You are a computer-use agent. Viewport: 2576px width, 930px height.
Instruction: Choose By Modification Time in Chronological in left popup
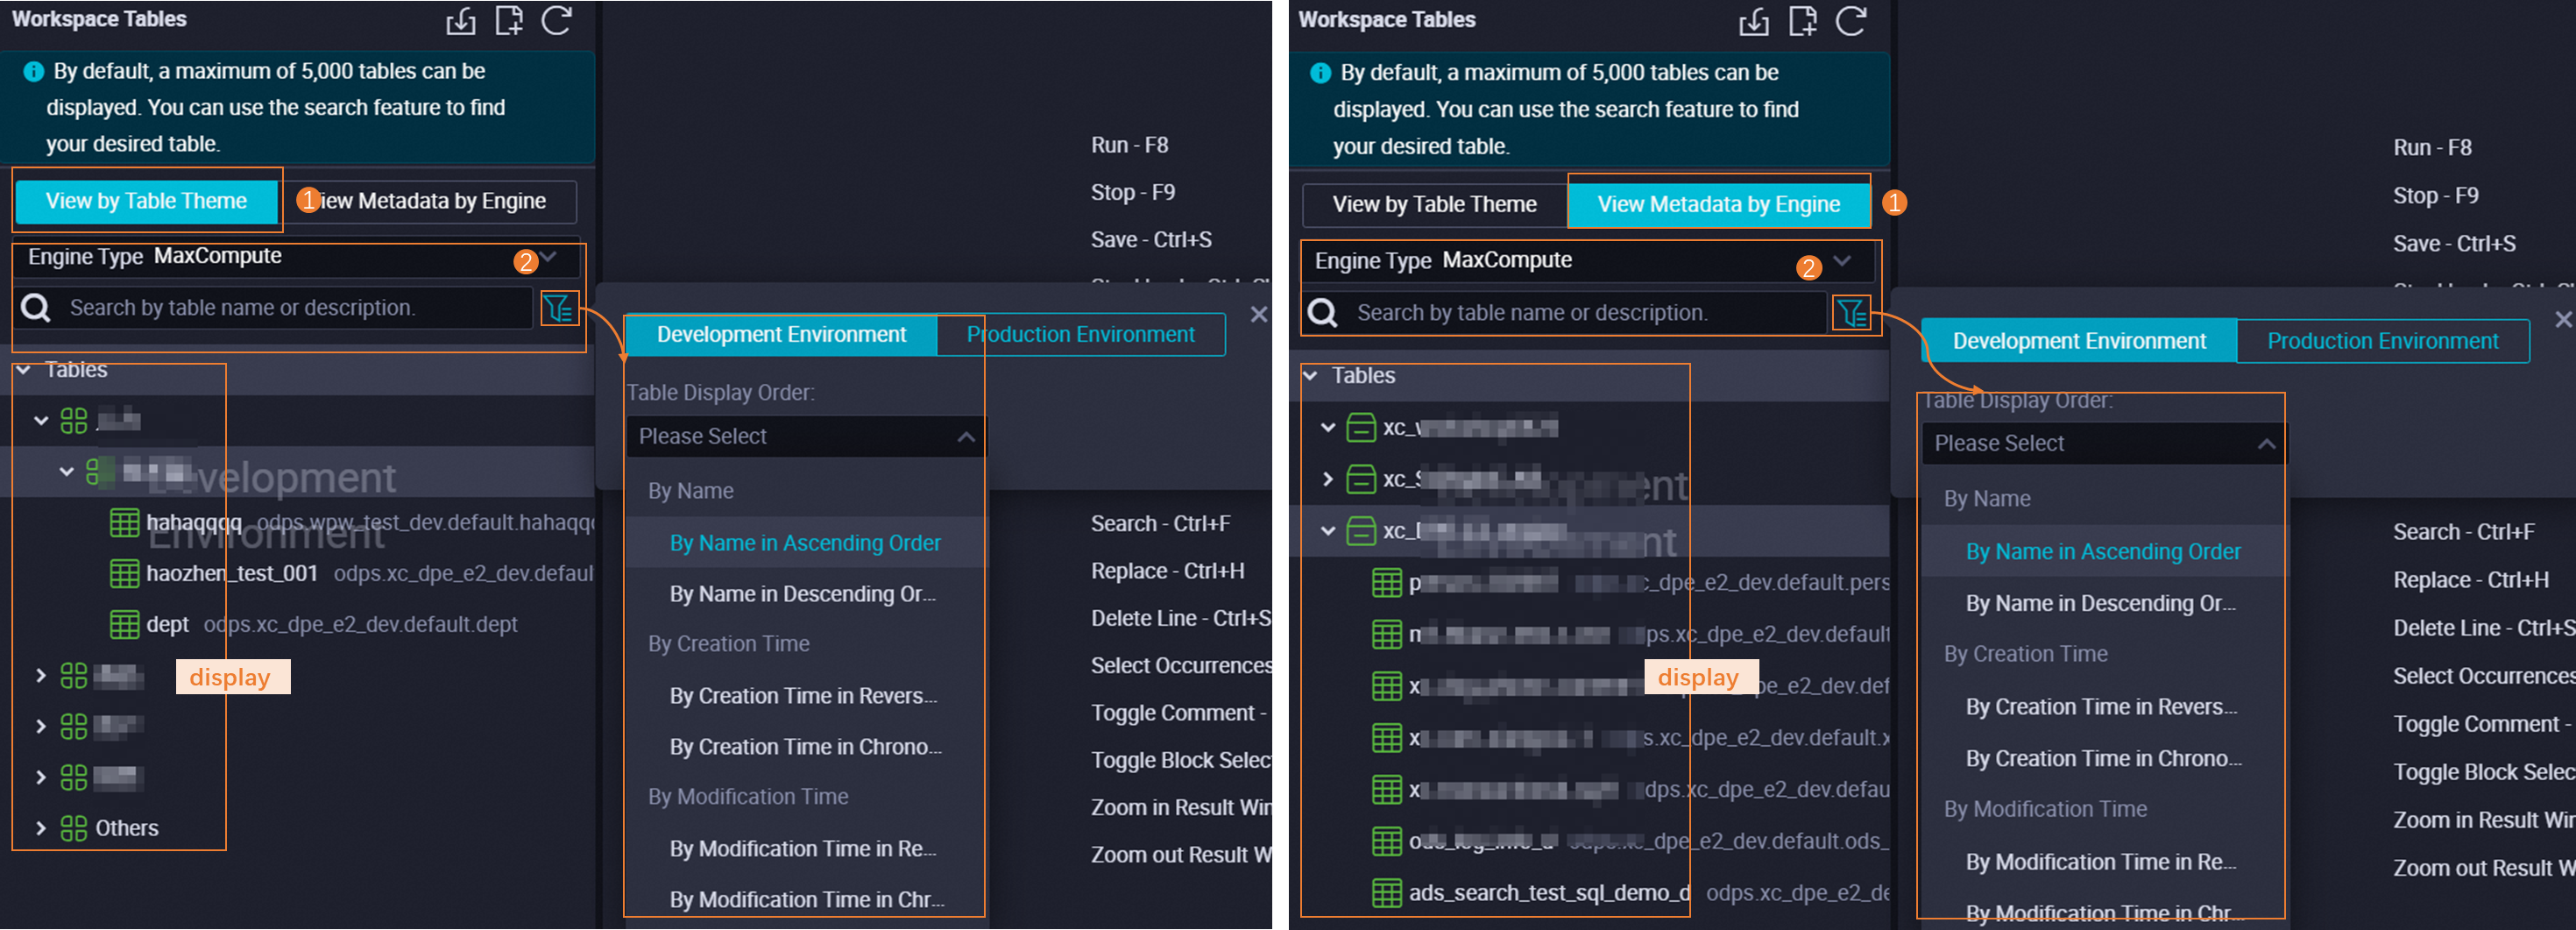pos(805,899)
